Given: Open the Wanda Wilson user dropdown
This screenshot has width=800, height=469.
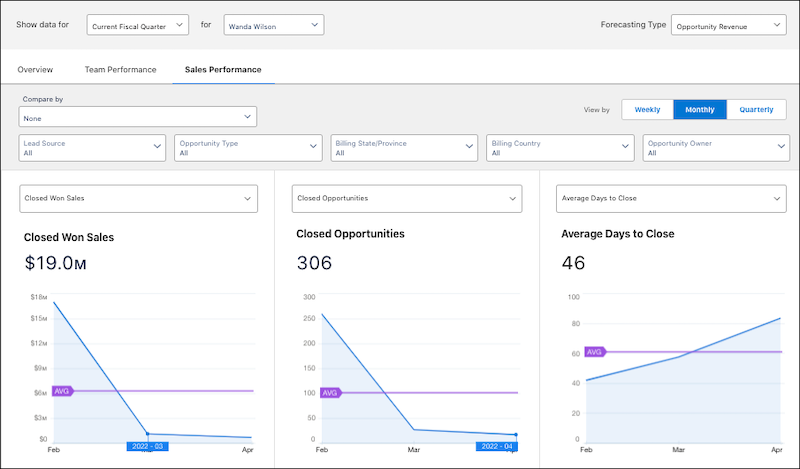Looking at the screenshot, I should point(274,25).
